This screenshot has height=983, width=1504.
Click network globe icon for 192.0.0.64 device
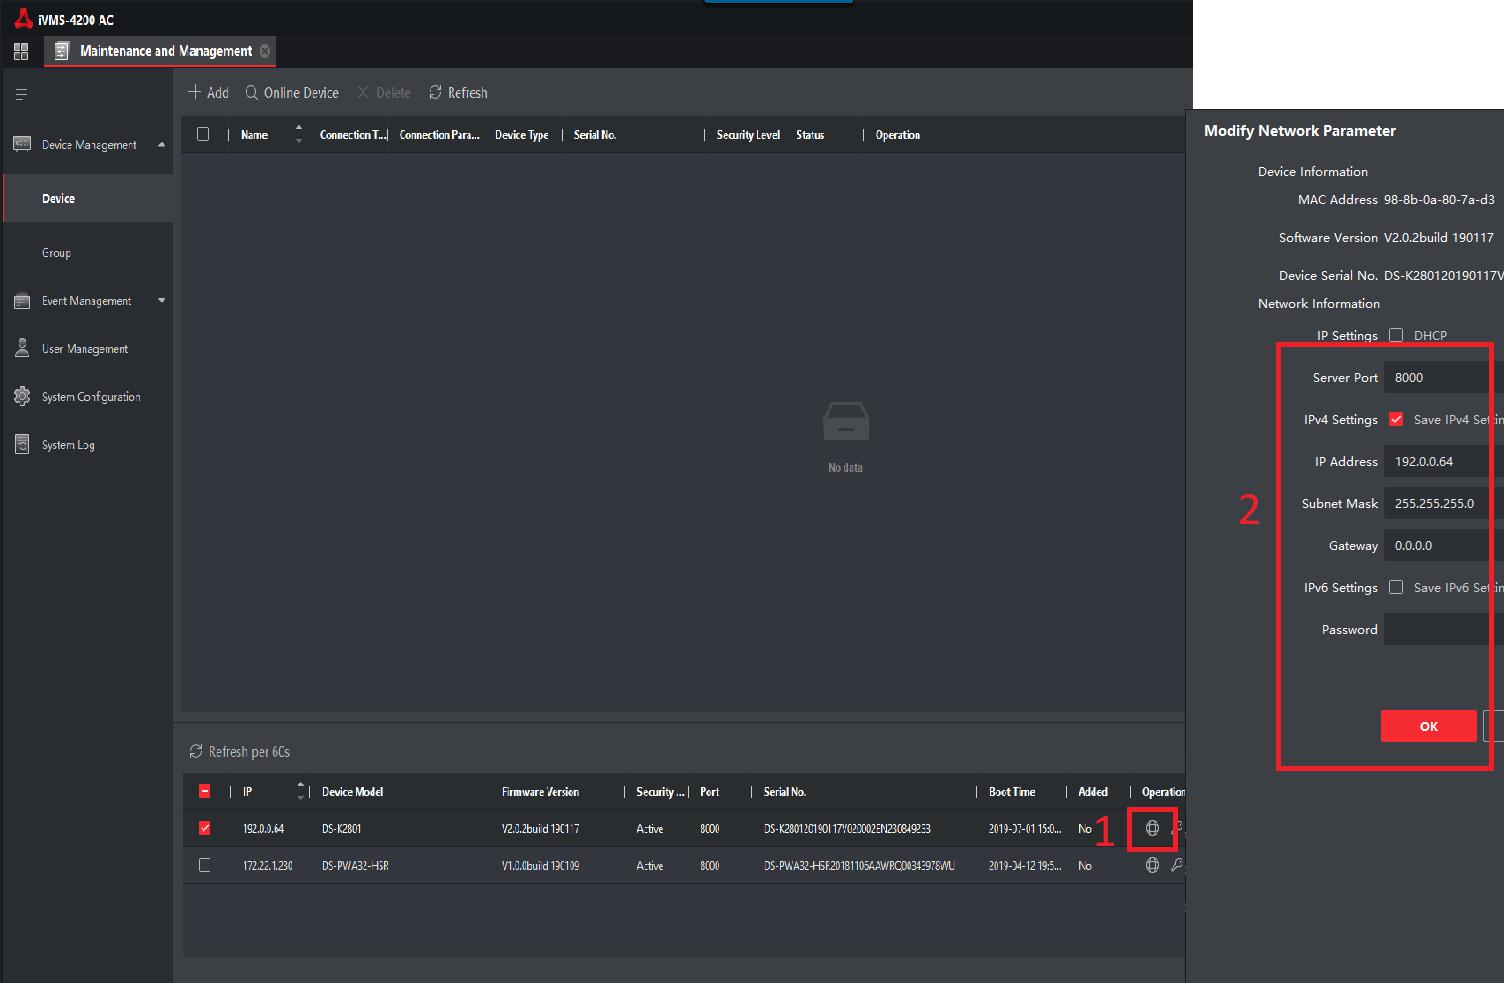[x=1152, y=828]
